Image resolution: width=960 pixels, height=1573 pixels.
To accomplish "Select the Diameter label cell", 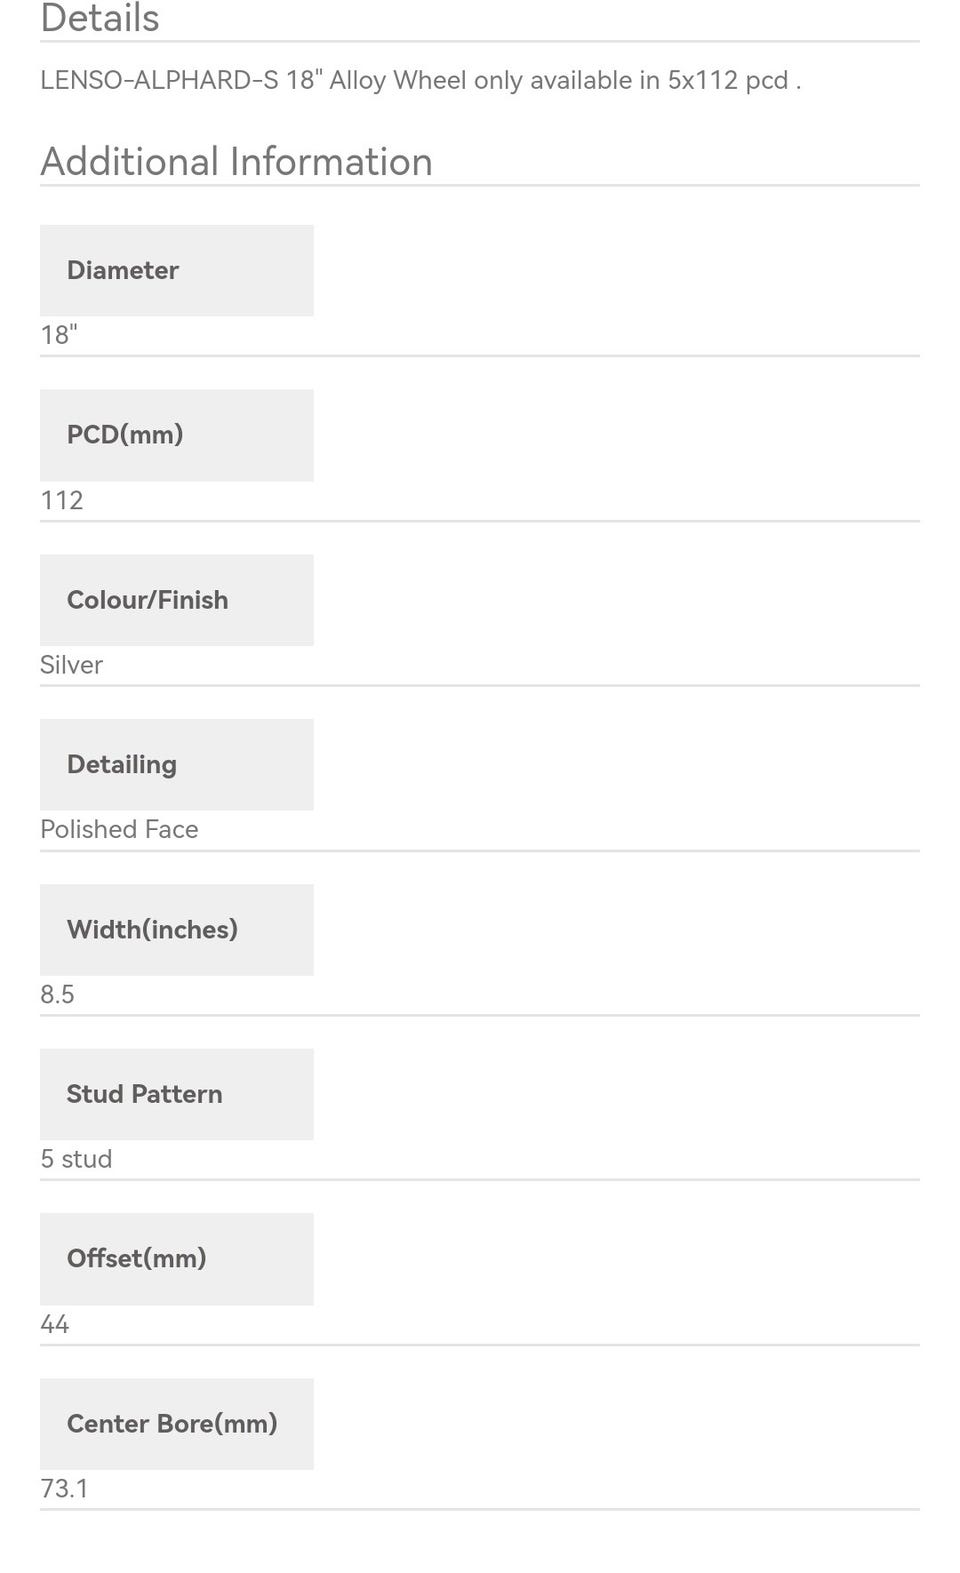I will coord(177,270).
